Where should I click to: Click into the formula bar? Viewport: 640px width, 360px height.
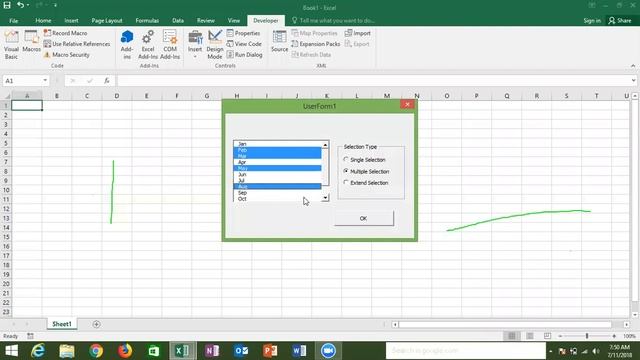click(x=373, y=80)
